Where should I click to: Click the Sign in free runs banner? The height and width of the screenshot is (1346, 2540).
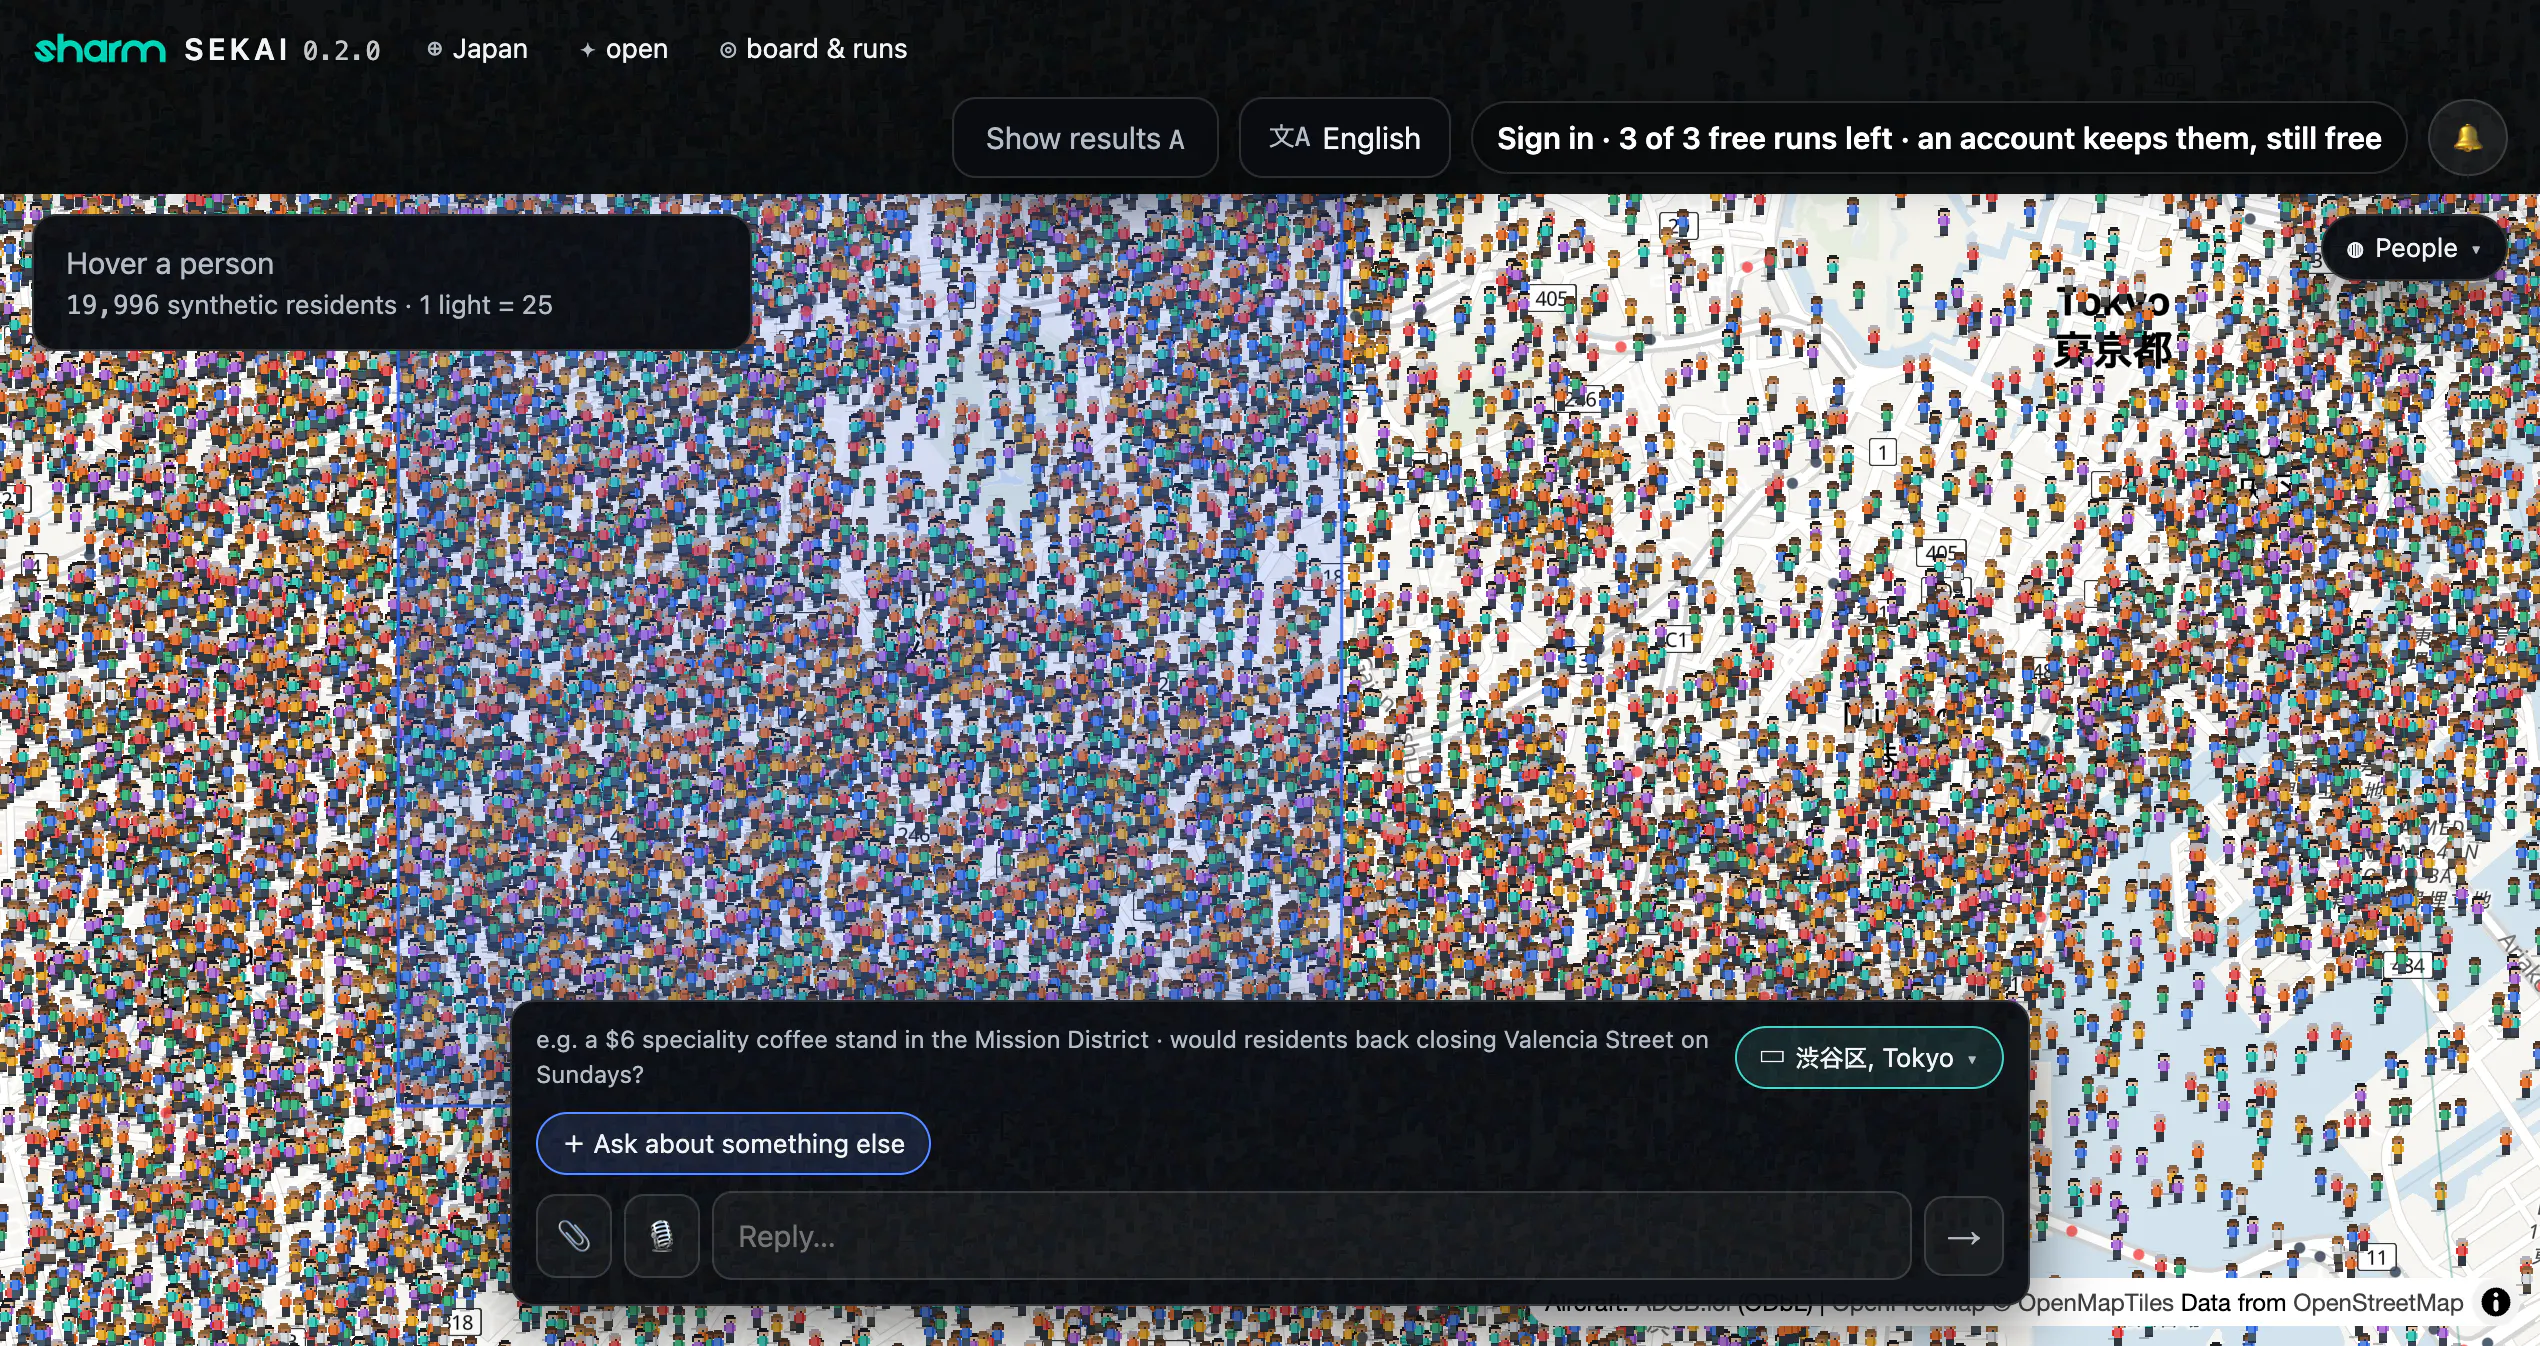1938,138
